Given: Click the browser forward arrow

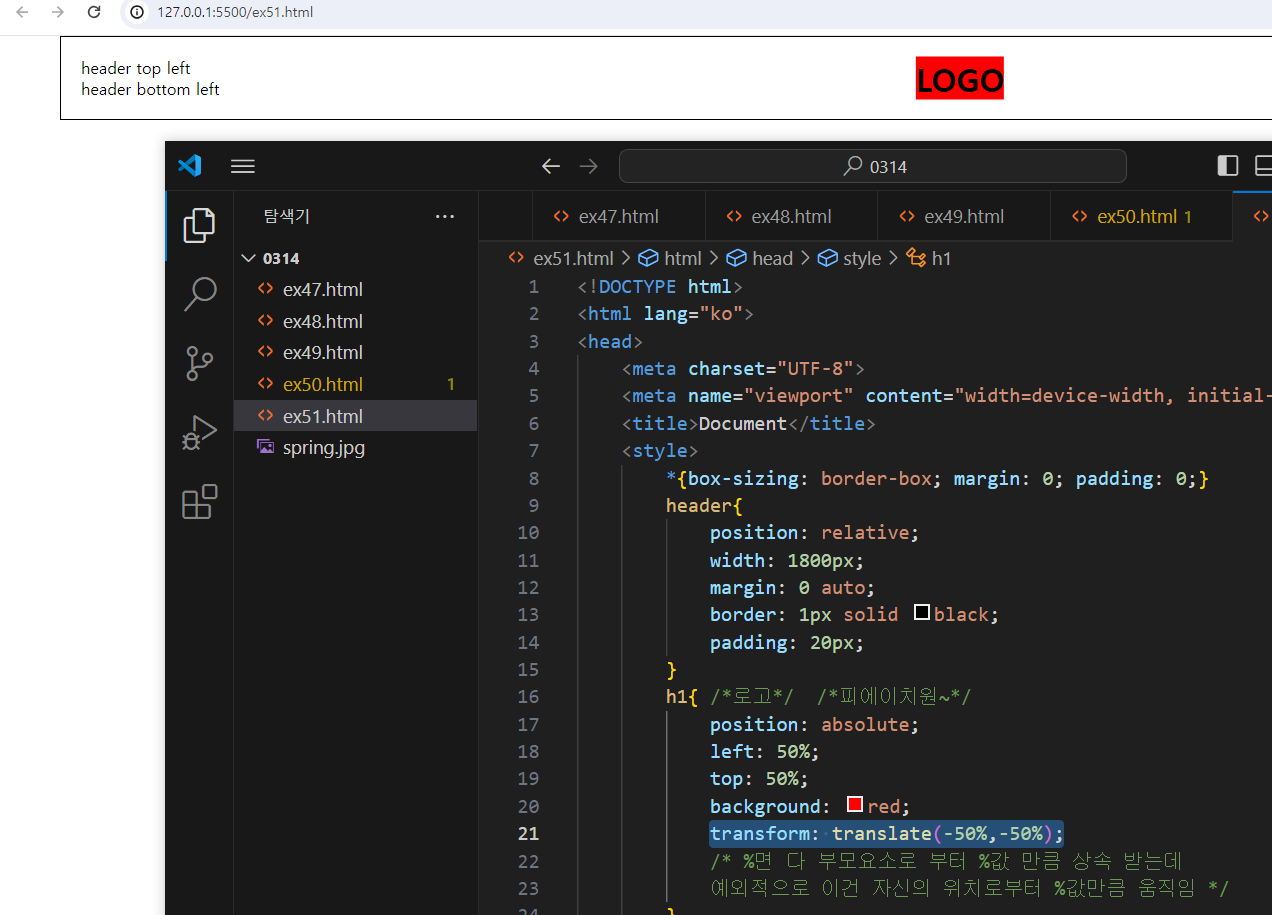Looking at the screenshot, I should coord(58,12).
